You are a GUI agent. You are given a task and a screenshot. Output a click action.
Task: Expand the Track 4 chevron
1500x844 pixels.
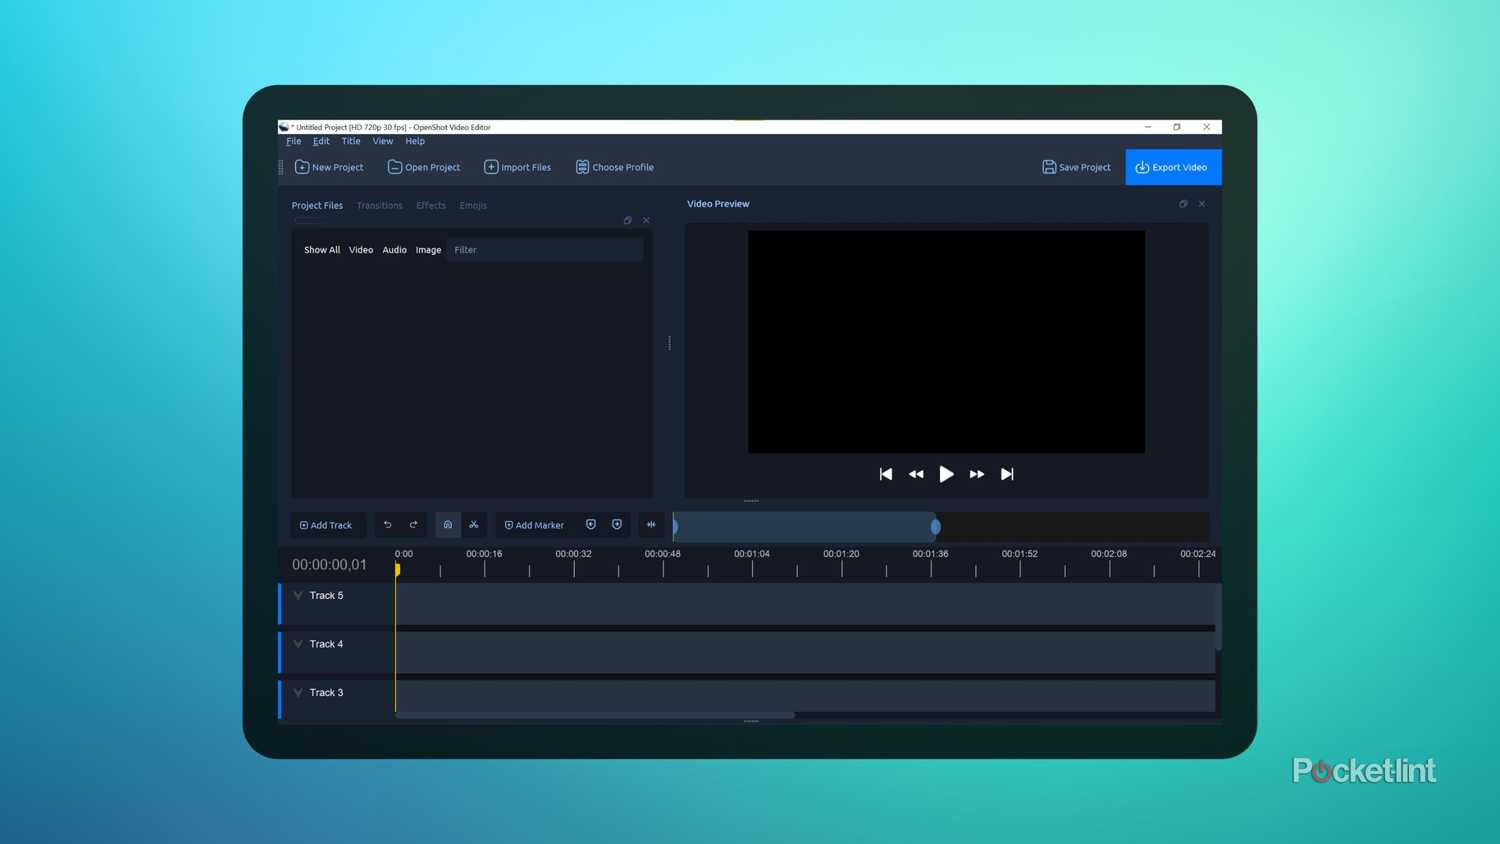(298, 644)
